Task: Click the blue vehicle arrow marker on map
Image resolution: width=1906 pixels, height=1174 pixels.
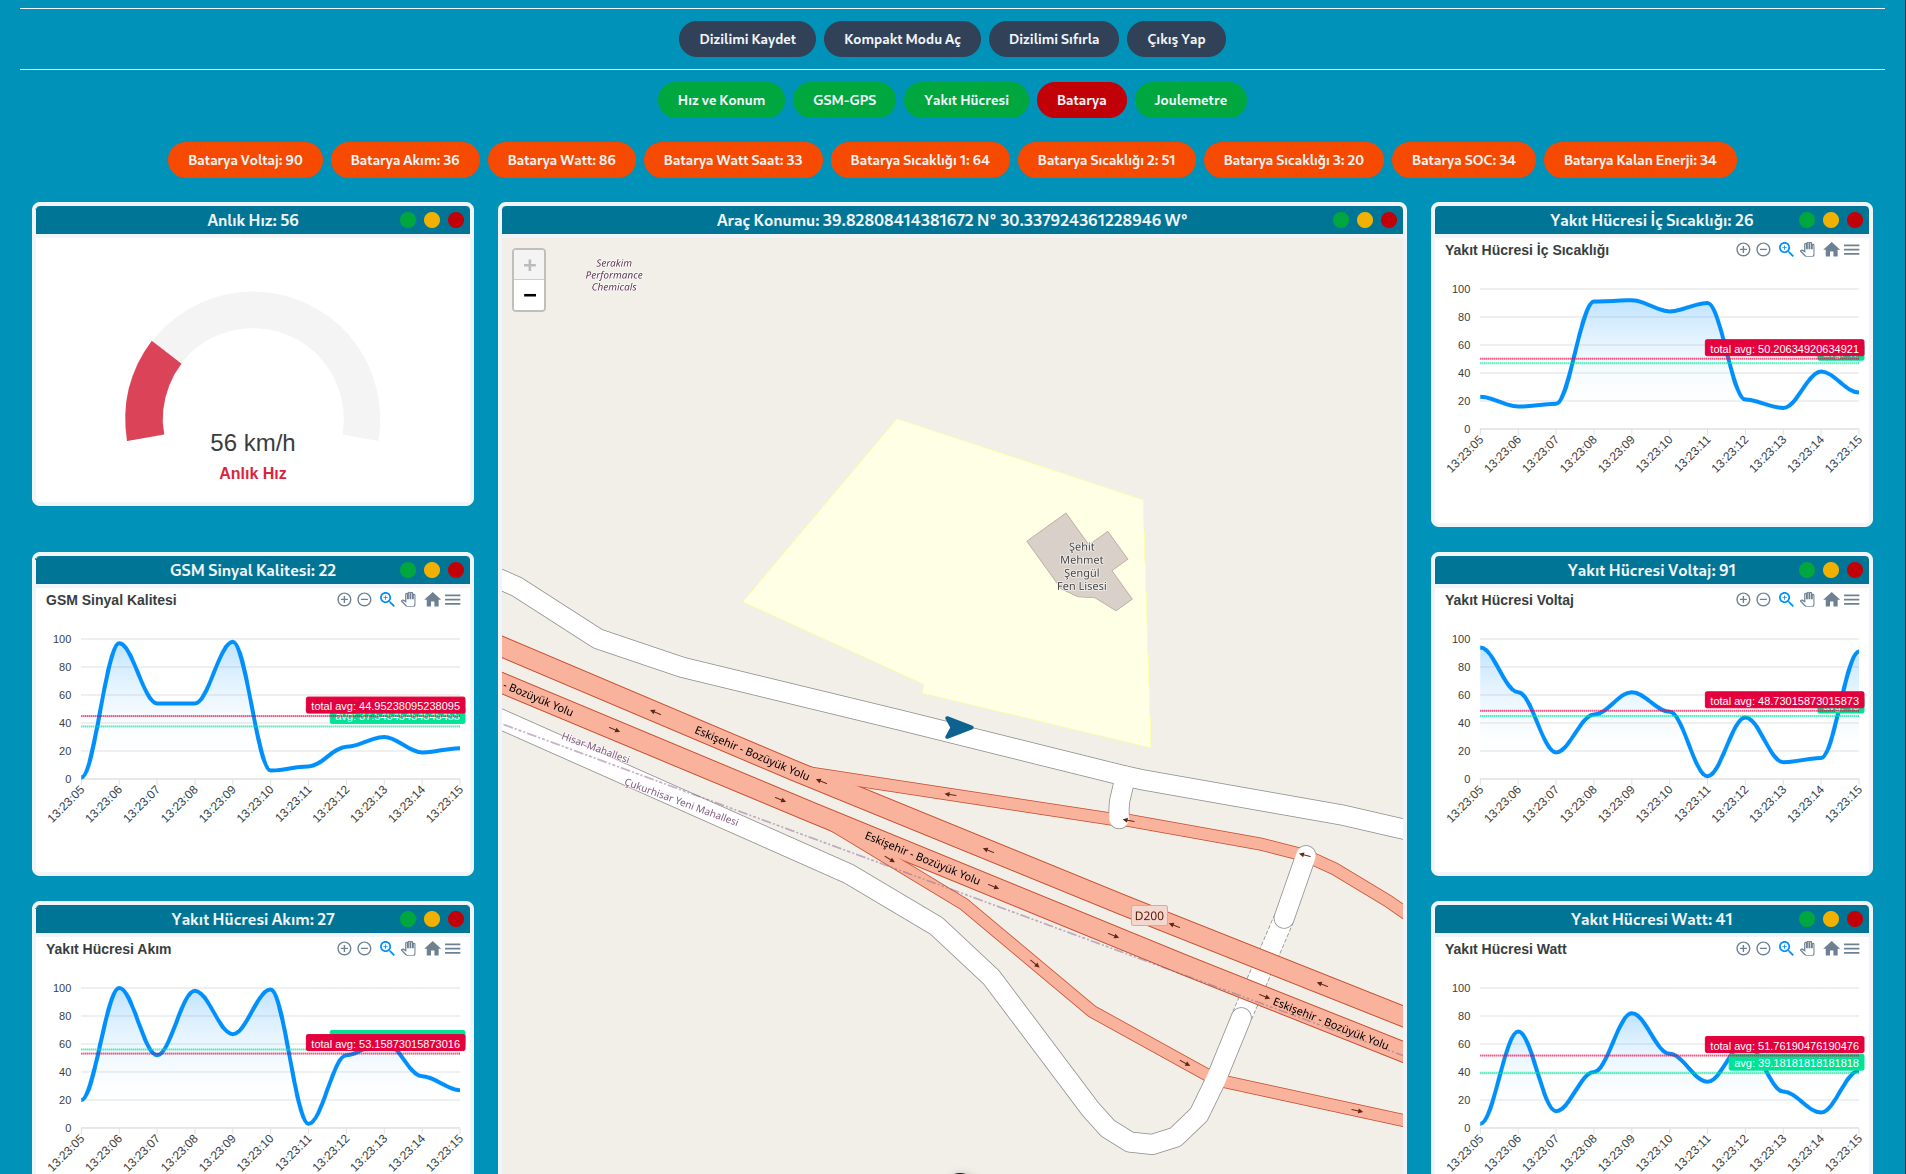Action: [x=958, y=728]
